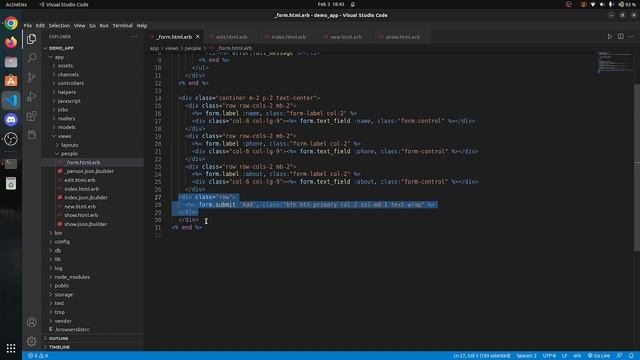Viewport: 640px width, 360px height.
Task: Switch to the edit.html.erb tab
Action: [x=231, y=37]
